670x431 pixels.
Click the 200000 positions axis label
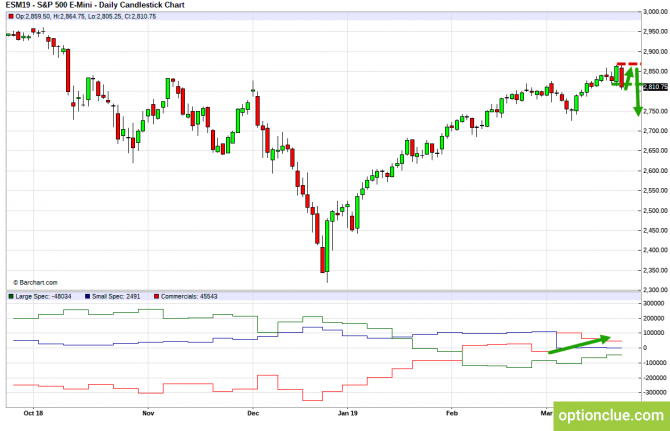pyautogui.click(x=654, y=318)
